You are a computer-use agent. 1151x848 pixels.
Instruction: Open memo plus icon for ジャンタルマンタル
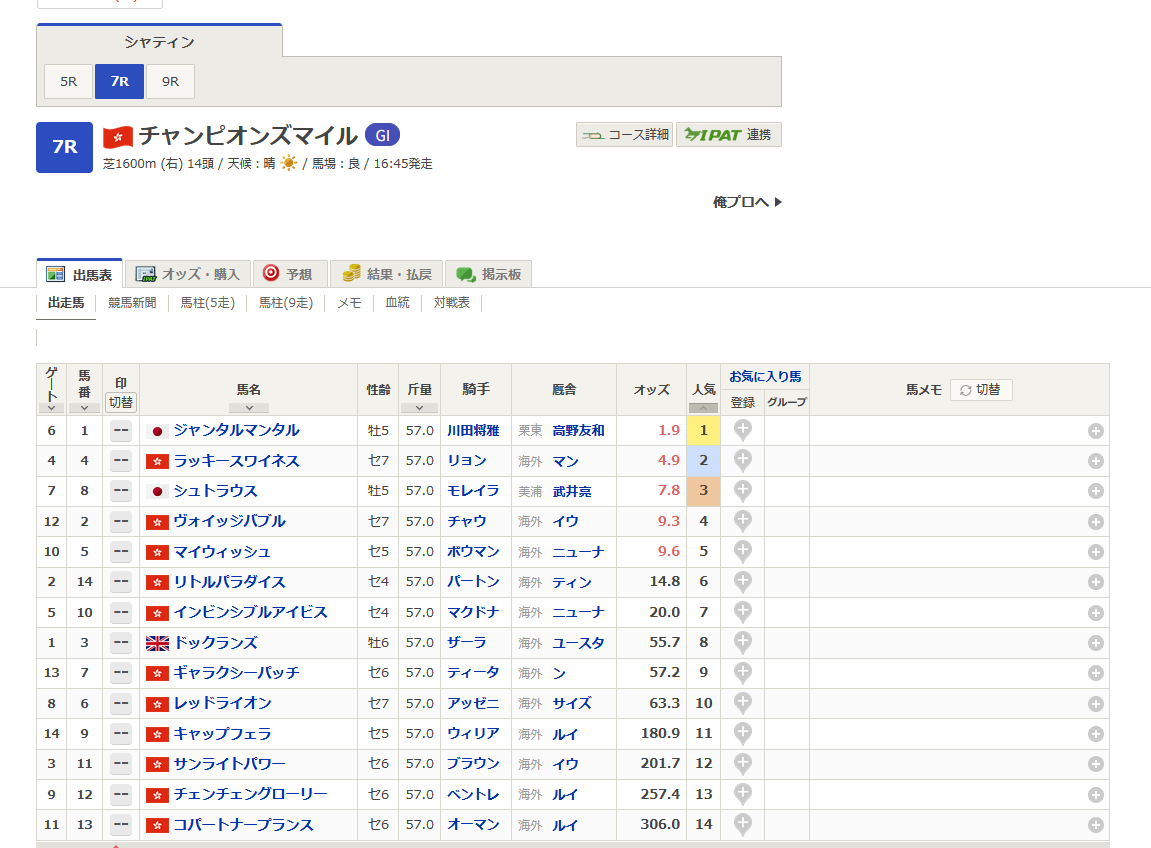[x=1095, y=431]
